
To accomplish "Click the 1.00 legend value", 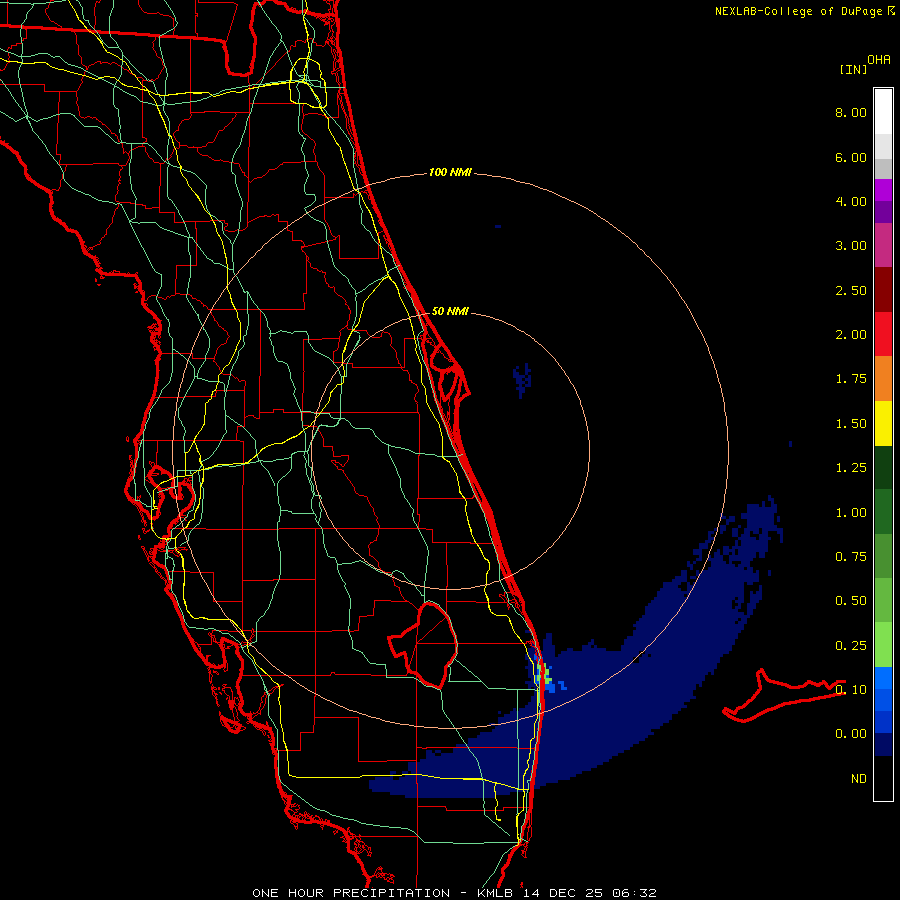I will coord(851,513).
